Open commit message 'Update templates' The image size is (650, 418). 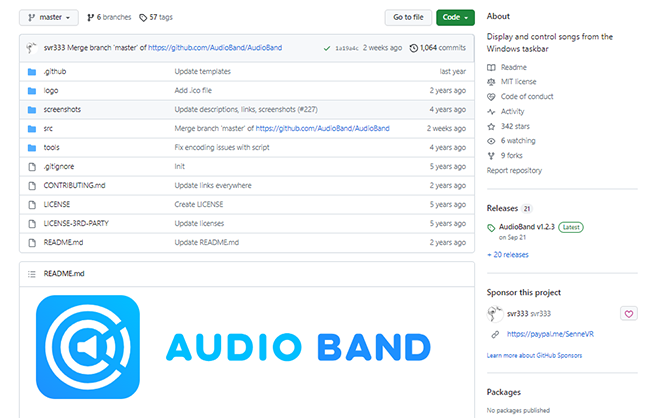click(x=202, y=71)
